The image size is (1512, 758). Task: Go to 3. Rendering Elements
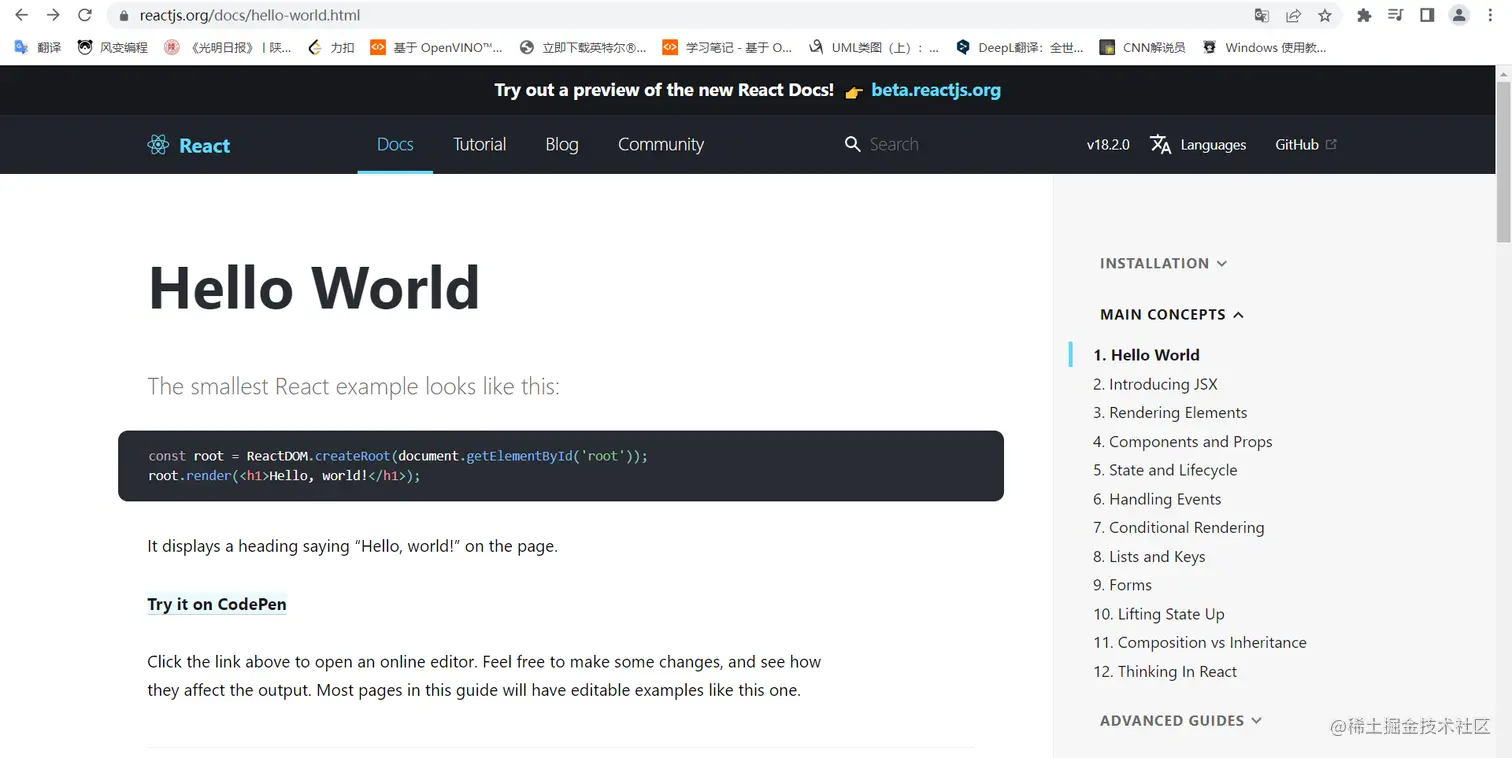pos(1170,413)
